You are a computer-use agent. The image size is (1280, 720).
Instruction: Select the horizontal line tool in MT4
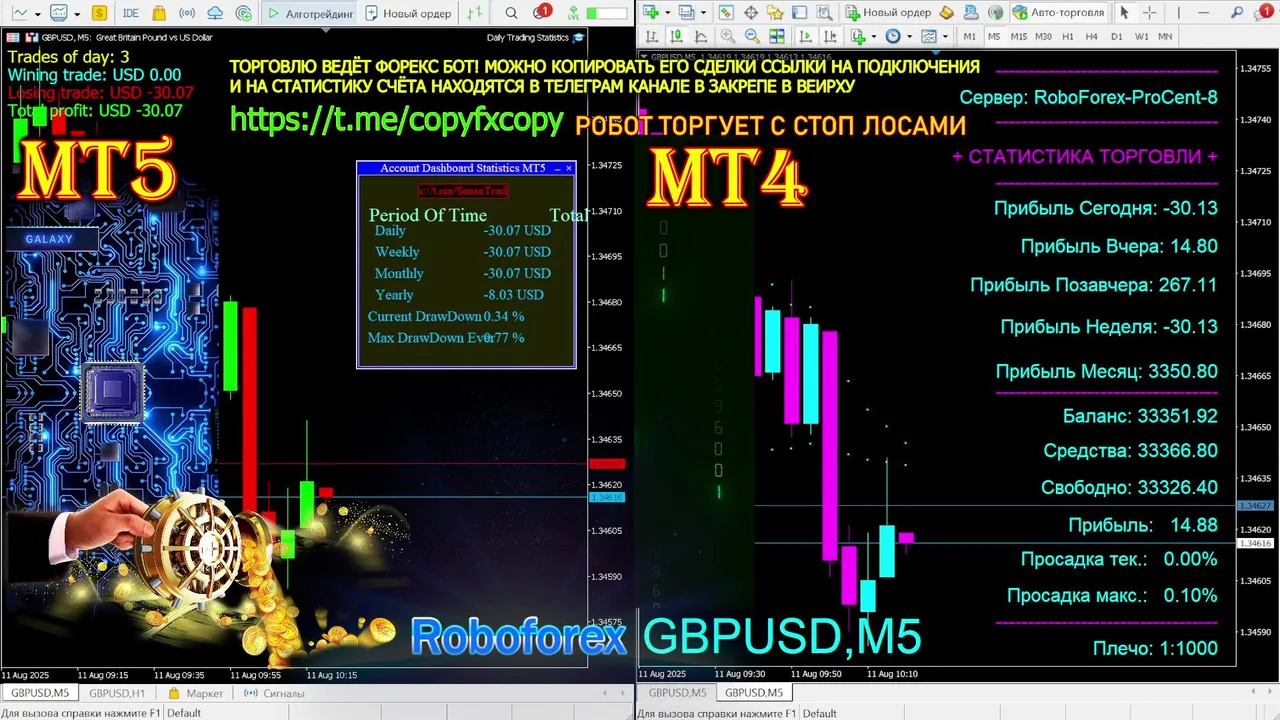(1203, 12)
